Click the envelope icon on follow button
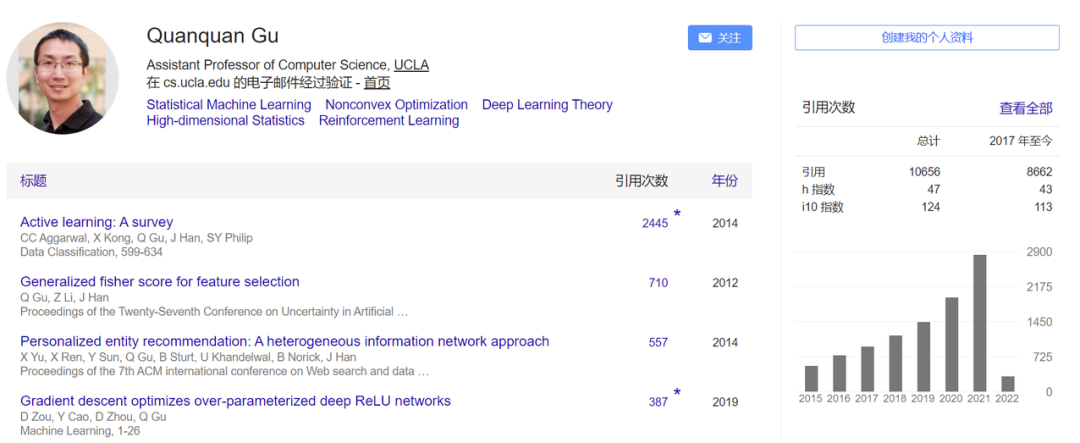The width and height of the screenshot is (1080, 443). click(705, 38)
